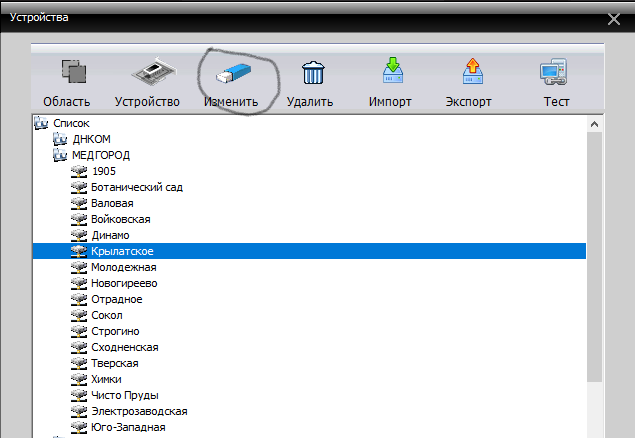Select the Сокол device entry

pos(107,315)
